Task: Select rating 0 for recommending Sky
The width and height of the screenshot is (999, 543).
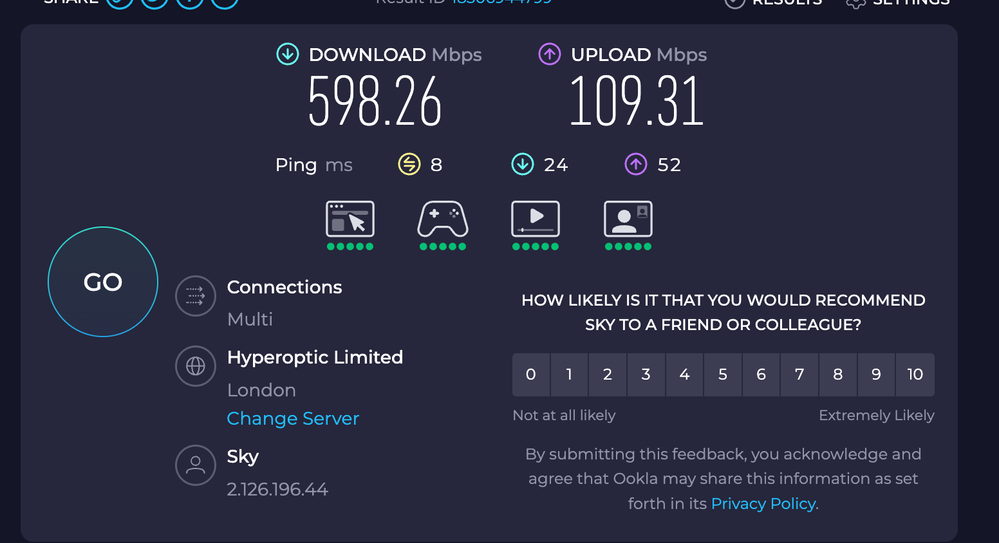Action: tap(531, 375)
